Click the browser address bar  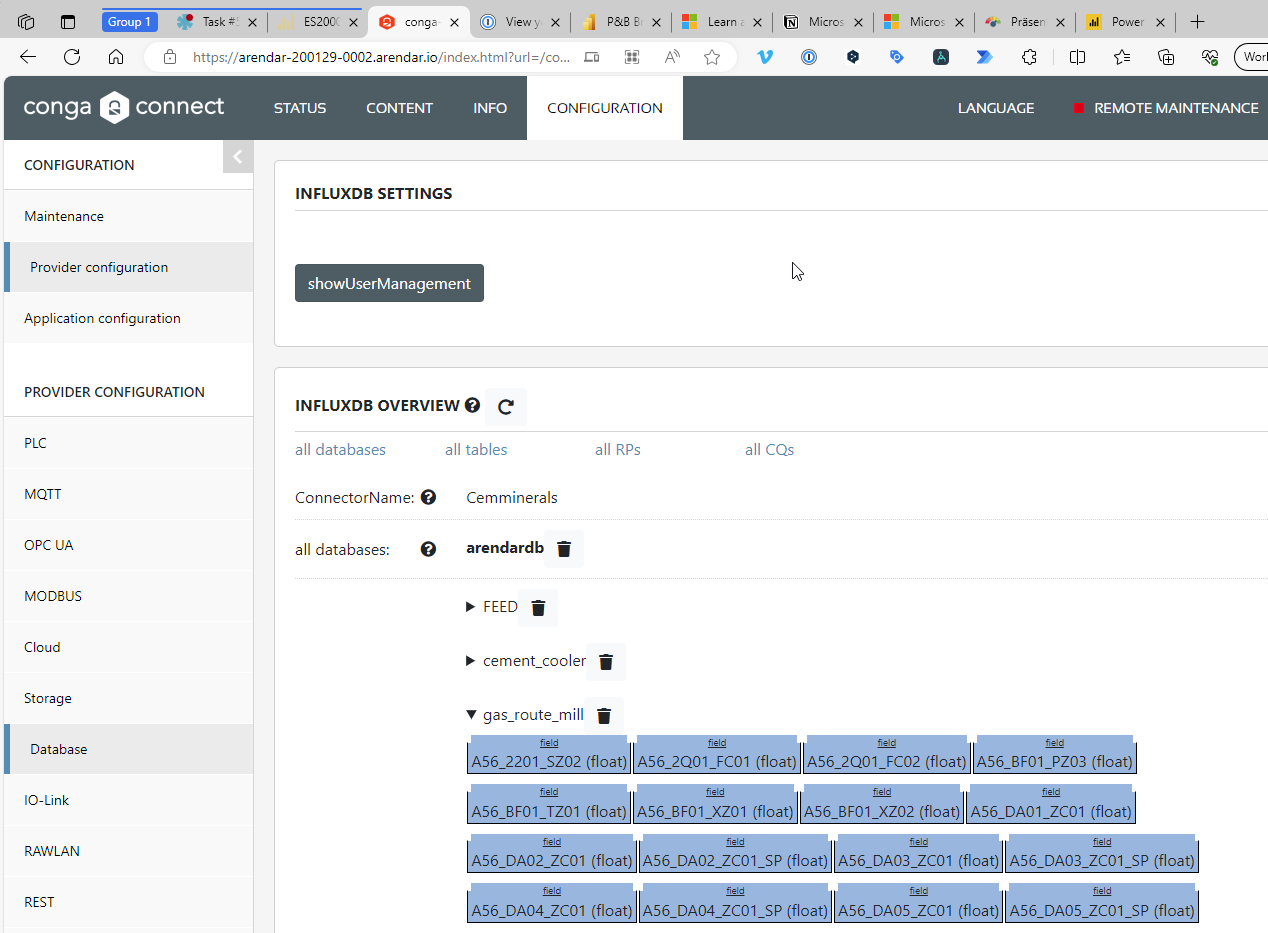382,57
